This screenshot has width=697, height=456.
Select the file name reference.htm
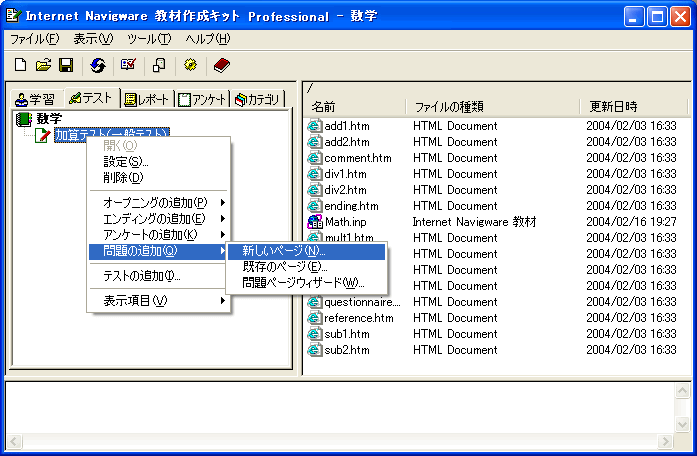359,318
